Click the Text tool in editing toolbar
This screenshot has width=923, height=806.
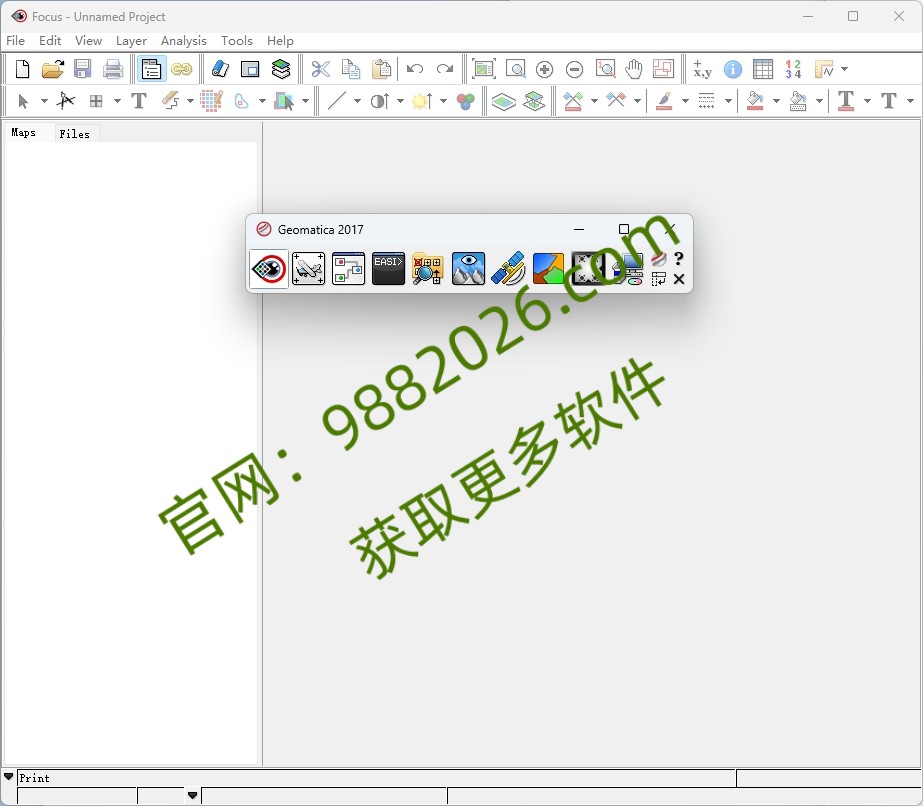(140, 100)
